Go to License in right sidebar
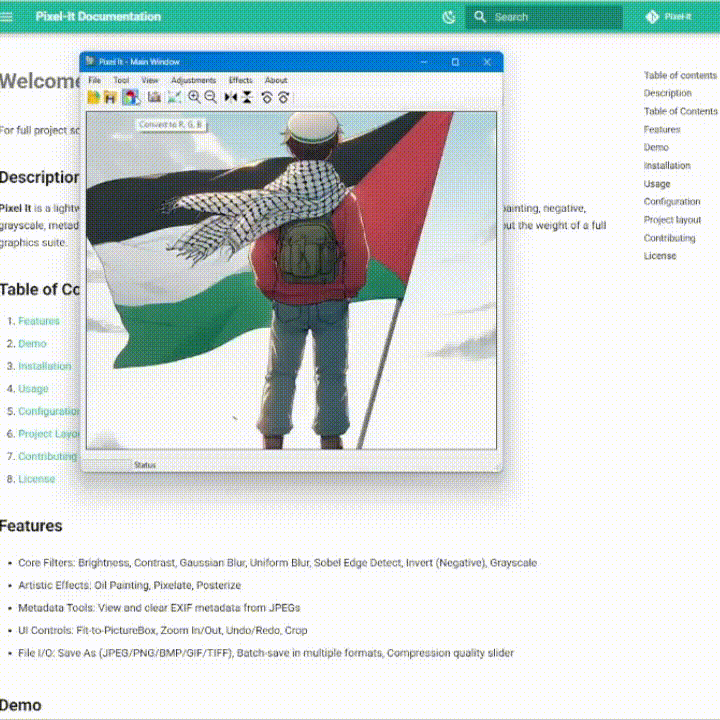Viewport: 720px width, 720px height. tap(660, 256)
